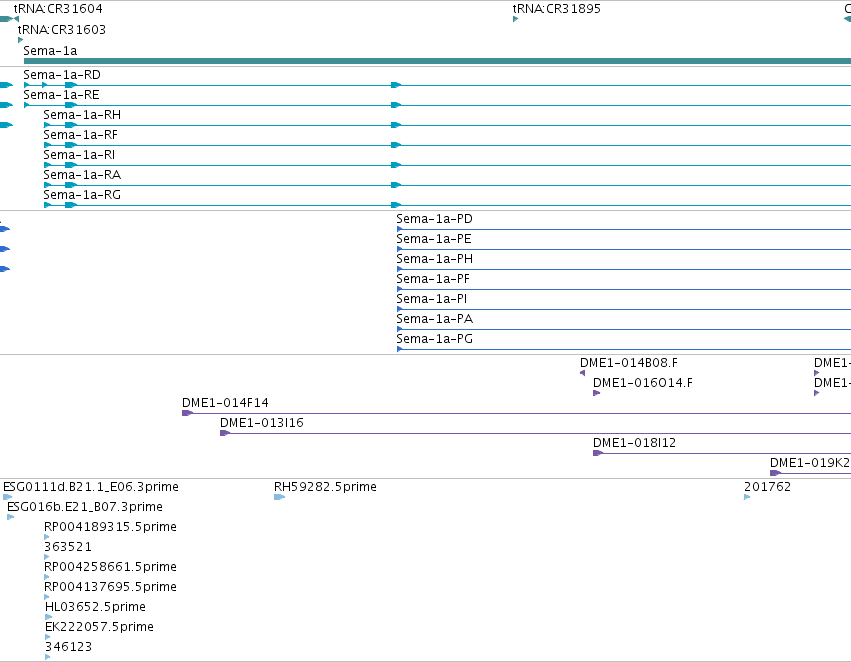Click ESG016b.E21_B07.3prime EST label
Image resolution: width=851 pixels, height=662 pixels.
pyautogui.click(x=85, y=507)
